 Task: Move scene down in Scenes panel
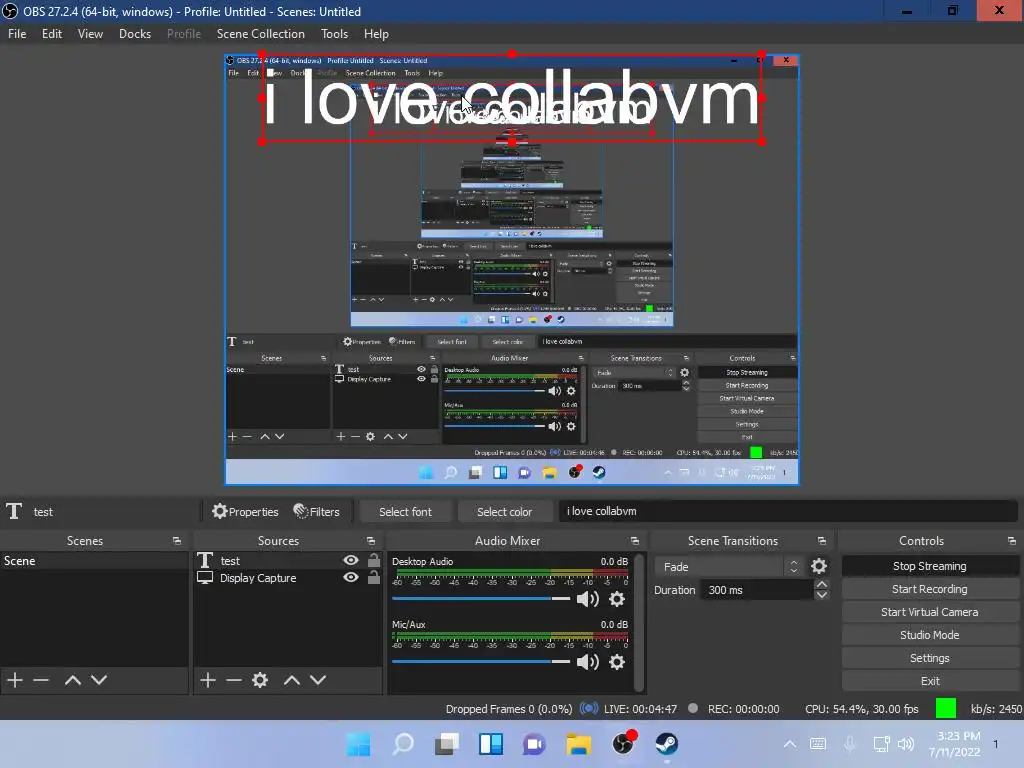pyautogui.click(x=99, y=680)
